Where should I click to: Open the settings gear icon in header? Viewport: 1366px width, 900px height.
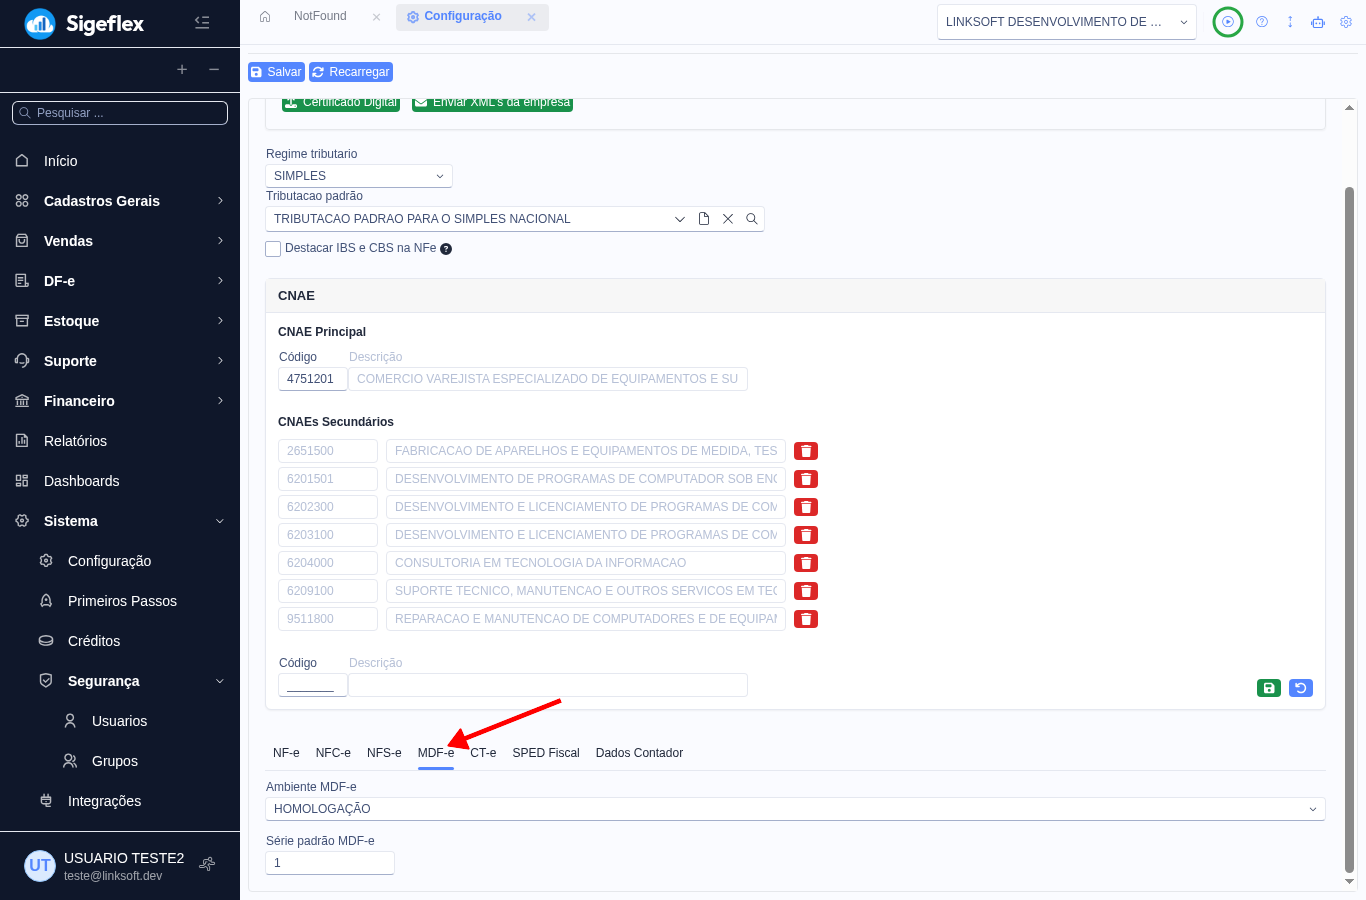coord(1346,22)
